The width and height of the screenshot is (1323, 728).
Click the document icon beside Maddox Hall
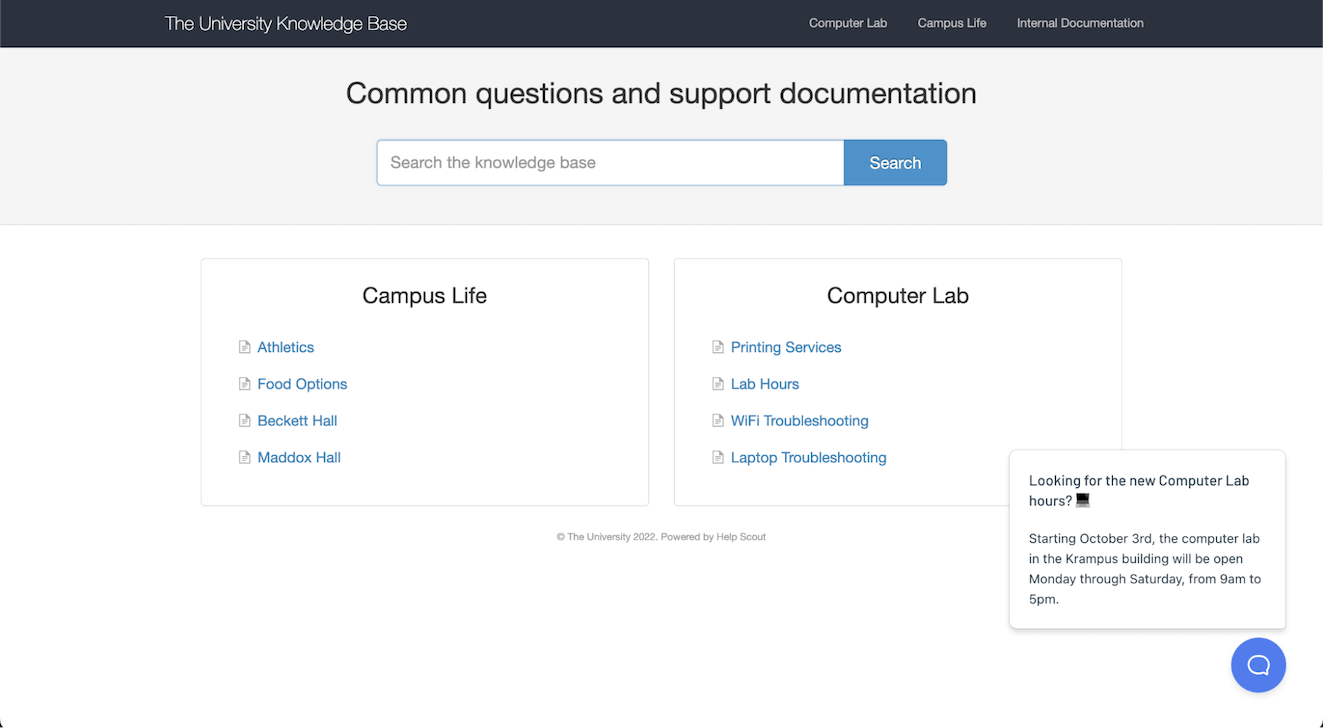click(x=244, y=458)
